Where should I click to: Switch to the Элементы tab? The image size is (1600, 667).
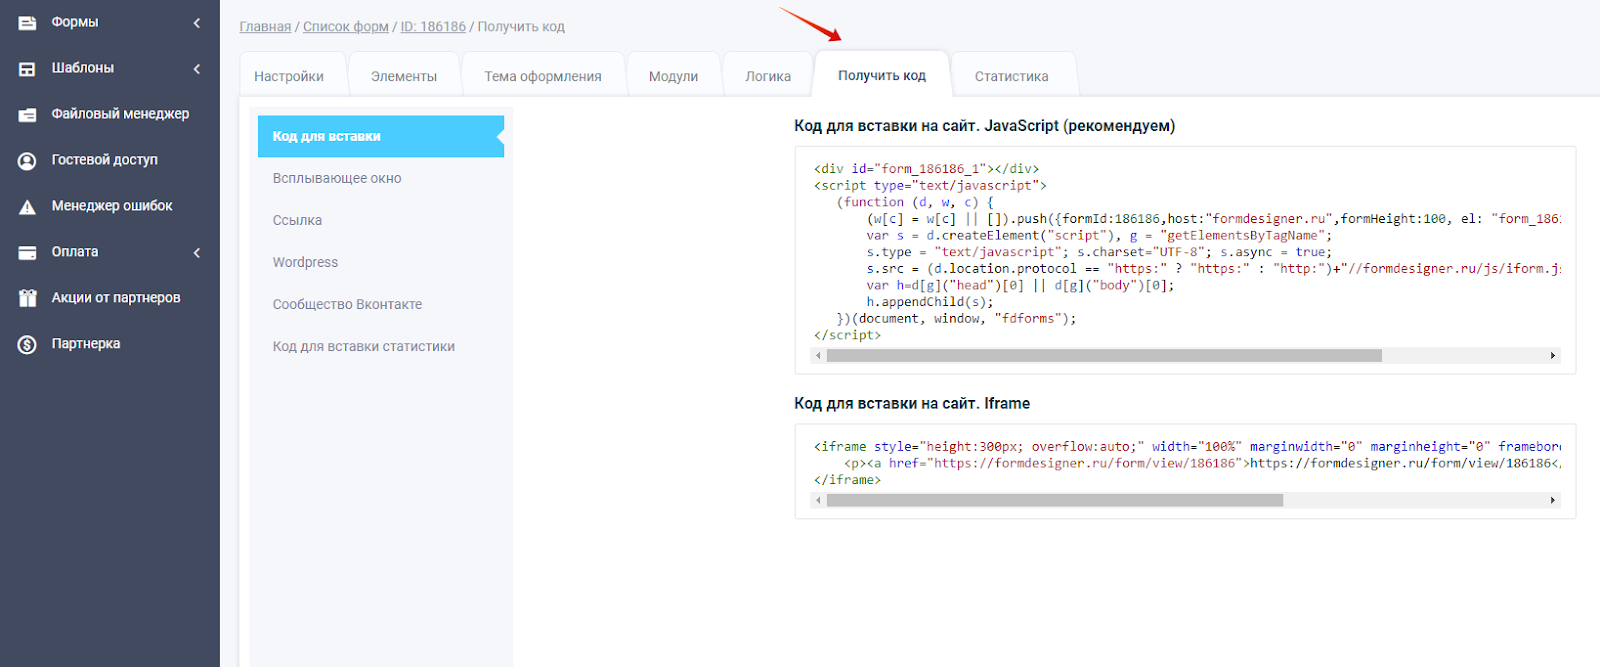[x=404, y=76]
